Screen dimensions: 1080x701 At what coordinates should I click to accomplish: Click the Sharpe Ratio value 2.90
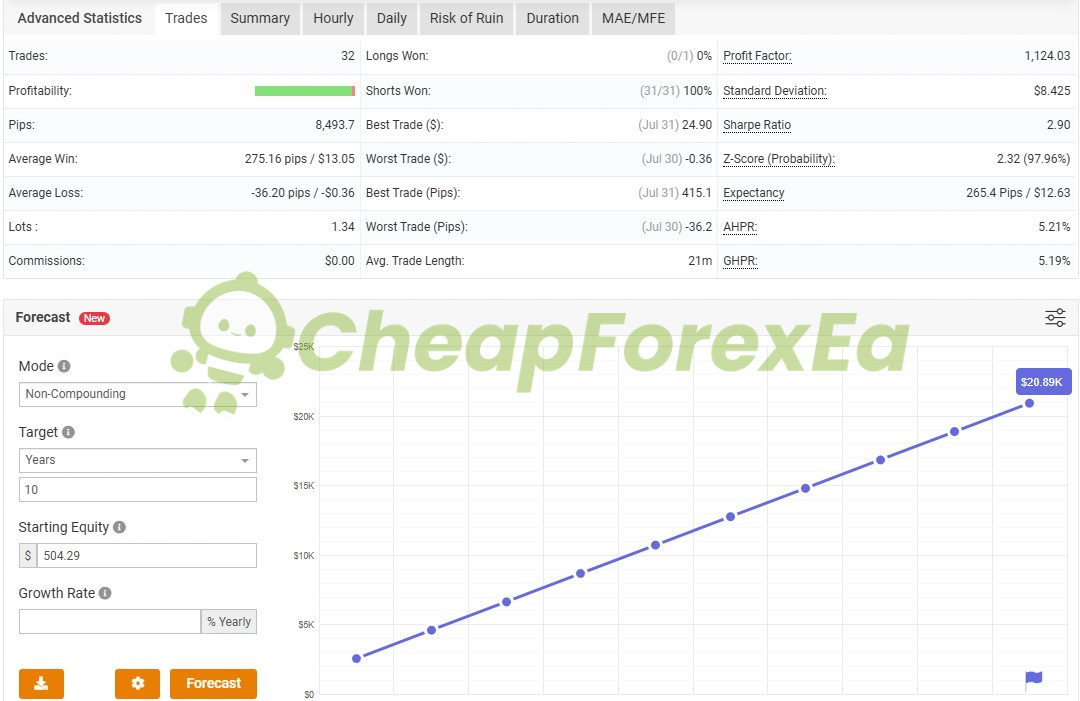point(1059,125)
